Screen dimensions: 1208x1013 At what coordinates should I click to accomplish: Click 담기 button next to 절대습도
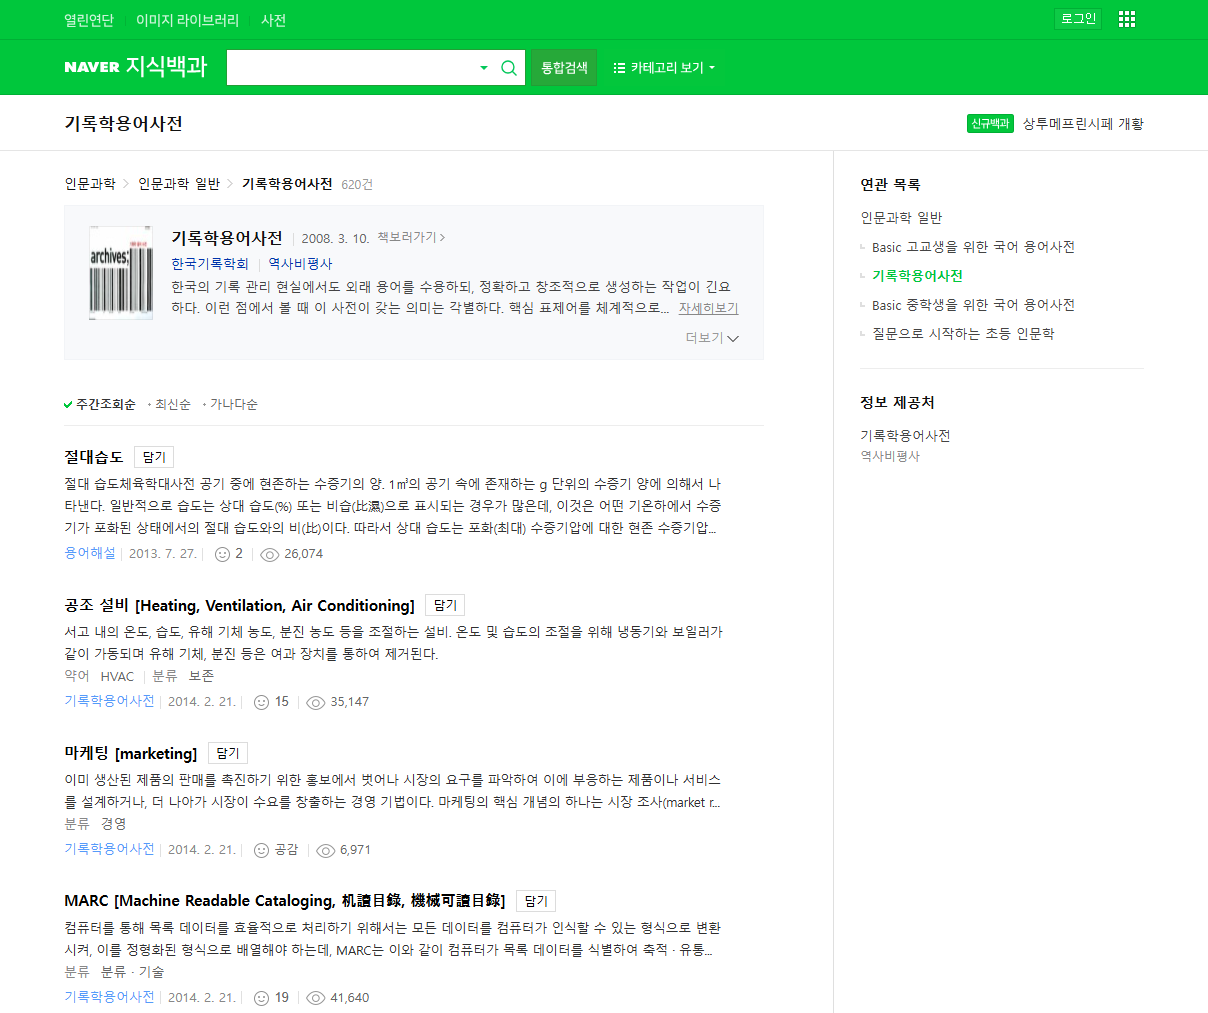pos(154,457)
